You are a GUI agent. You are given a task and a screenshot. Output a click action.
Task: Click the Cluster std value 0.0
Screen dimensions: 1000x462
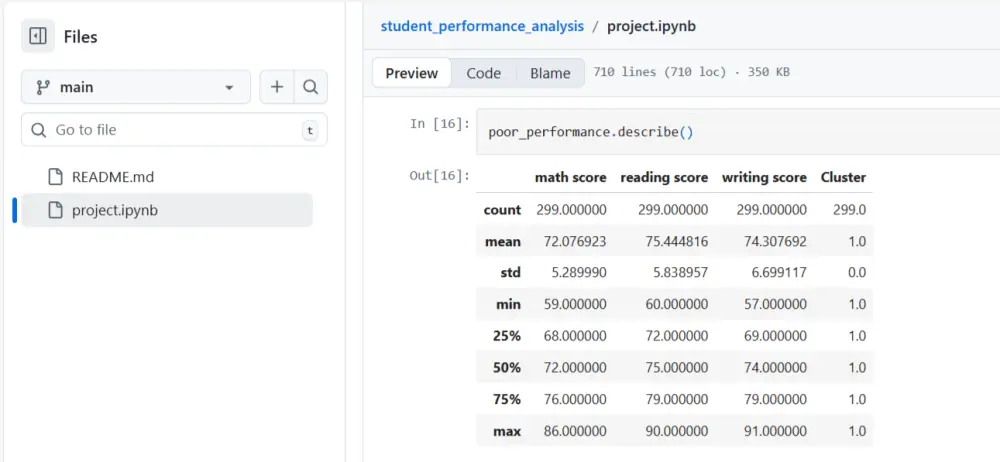pyautogui.click(x=857, y=273)
